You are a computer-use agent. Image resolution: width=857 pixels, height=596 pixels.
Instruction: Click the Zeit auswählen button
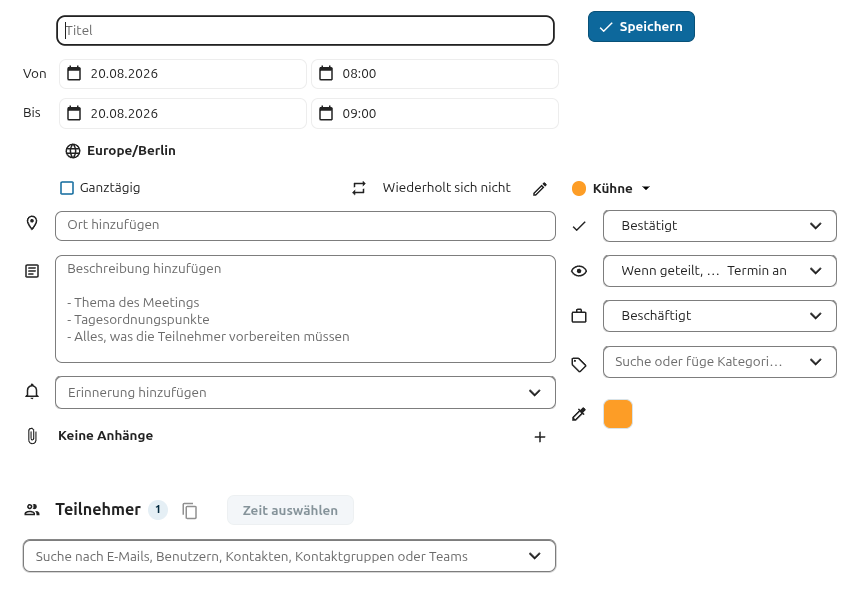290,510
